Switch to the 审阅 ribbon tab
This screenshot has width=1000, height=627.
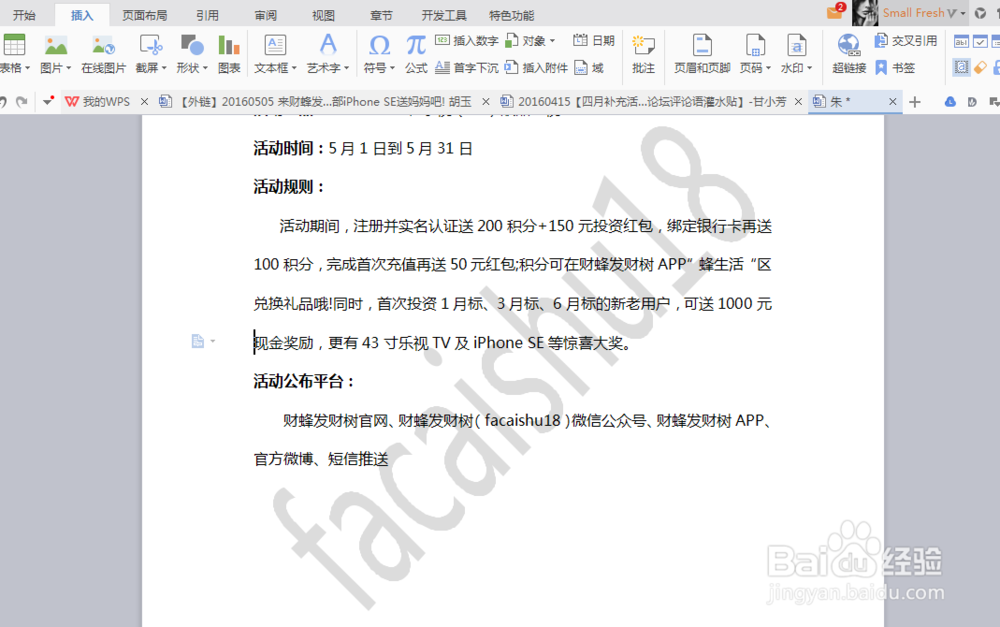coord(265,15)
